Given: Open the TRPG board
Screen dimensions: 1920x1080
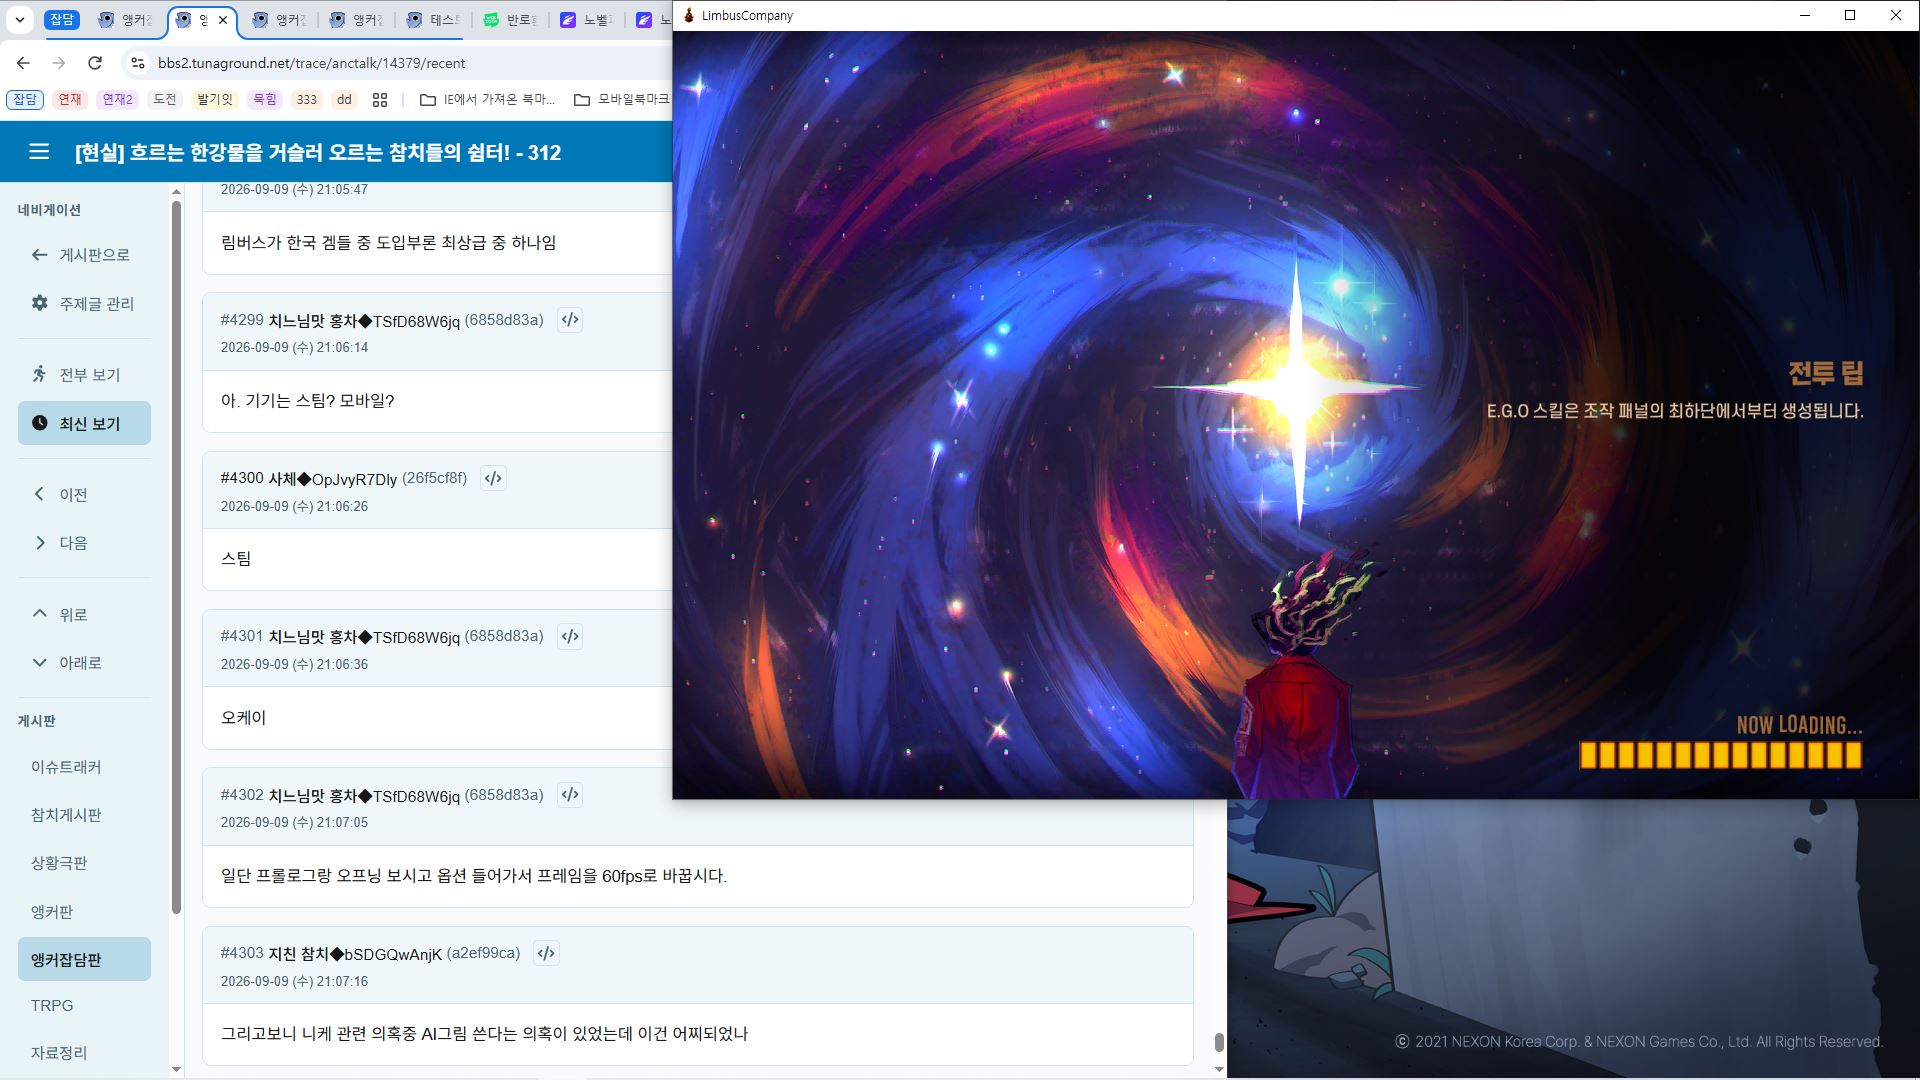Looking at the screenshot, I should [x=84, y=1005].
